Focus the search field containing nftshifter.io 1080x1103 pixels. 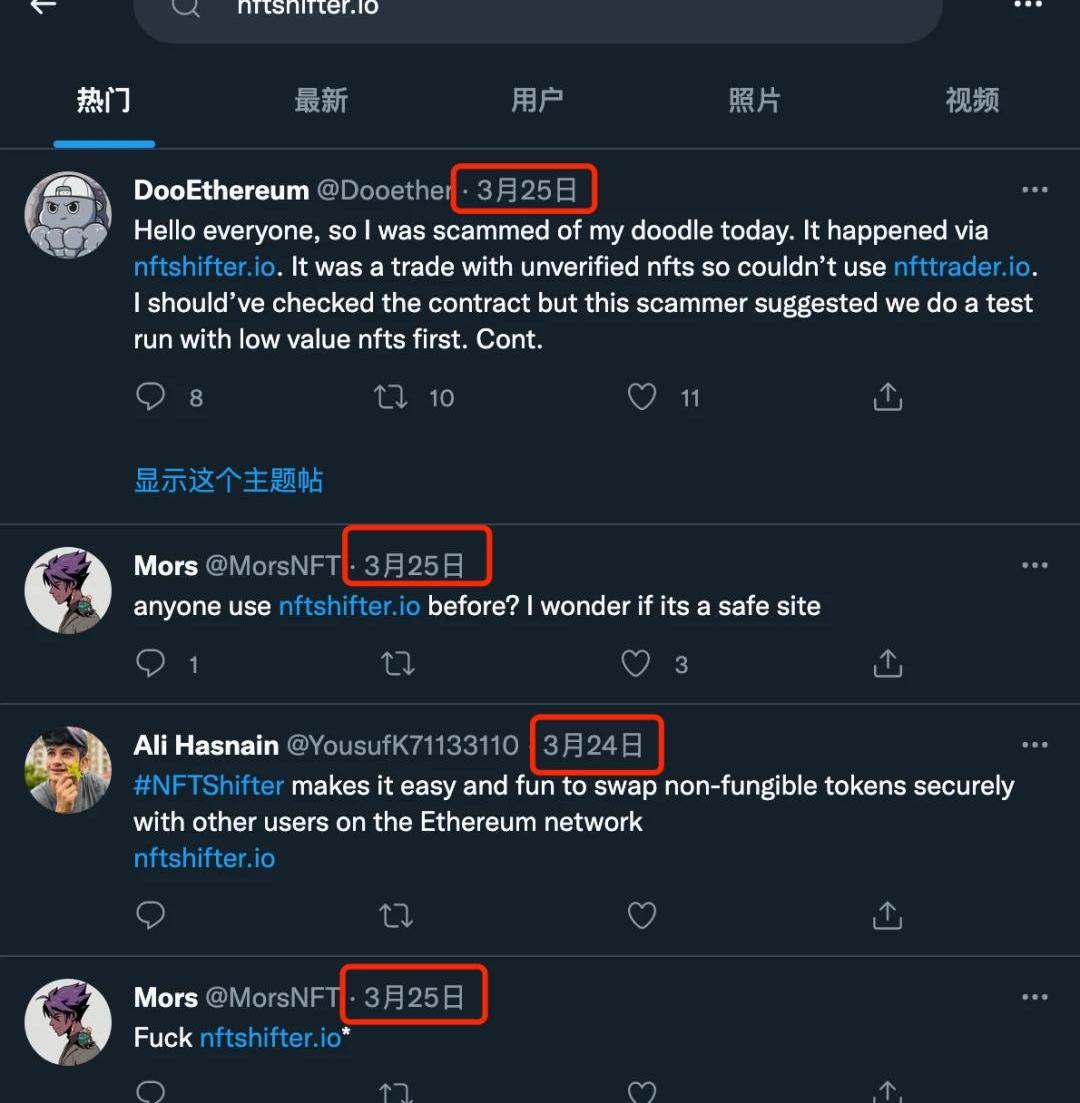[x=538, y=11]
